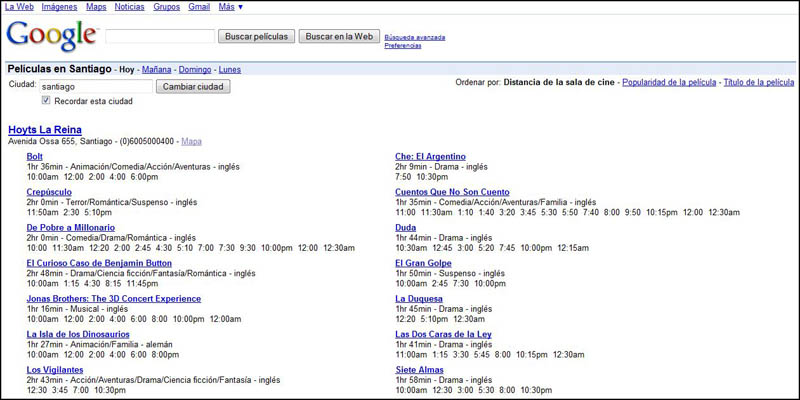Sort by 'Título de la película'
800x400 pixels.
758,82
